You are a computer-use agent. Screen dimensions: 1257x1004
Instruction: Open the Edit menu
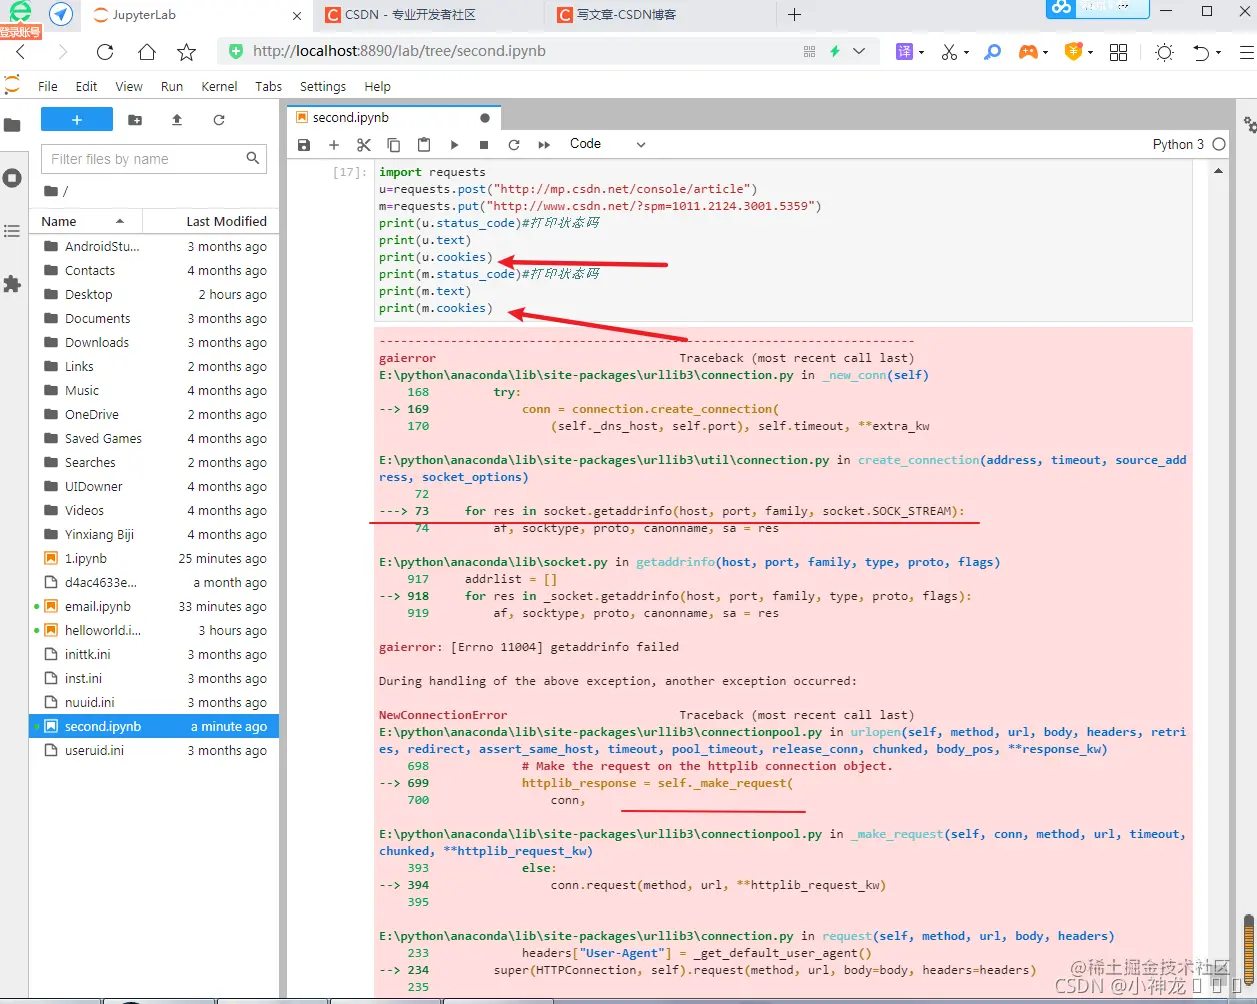(x=87, y=87)
